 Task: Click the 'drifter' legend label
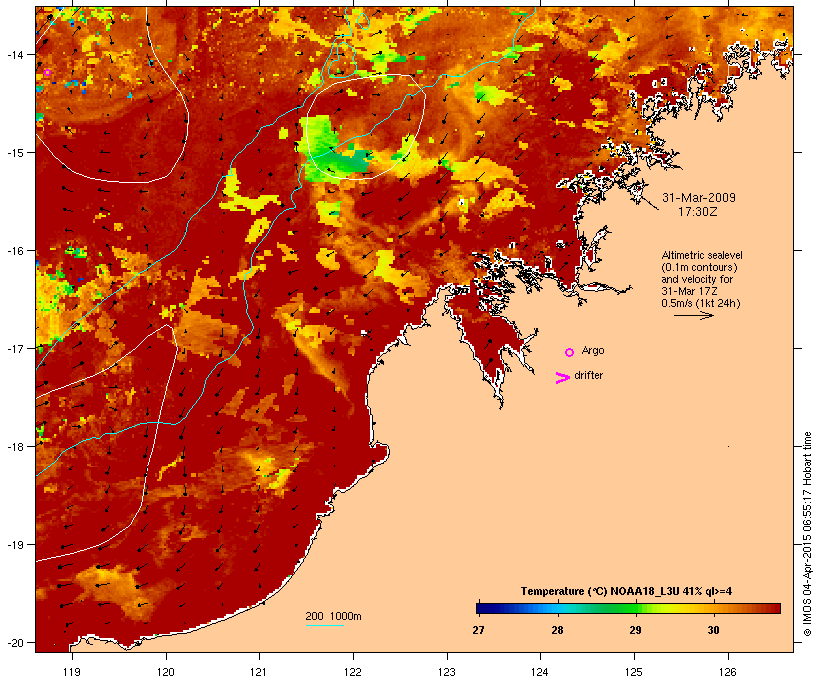(588, 375)
